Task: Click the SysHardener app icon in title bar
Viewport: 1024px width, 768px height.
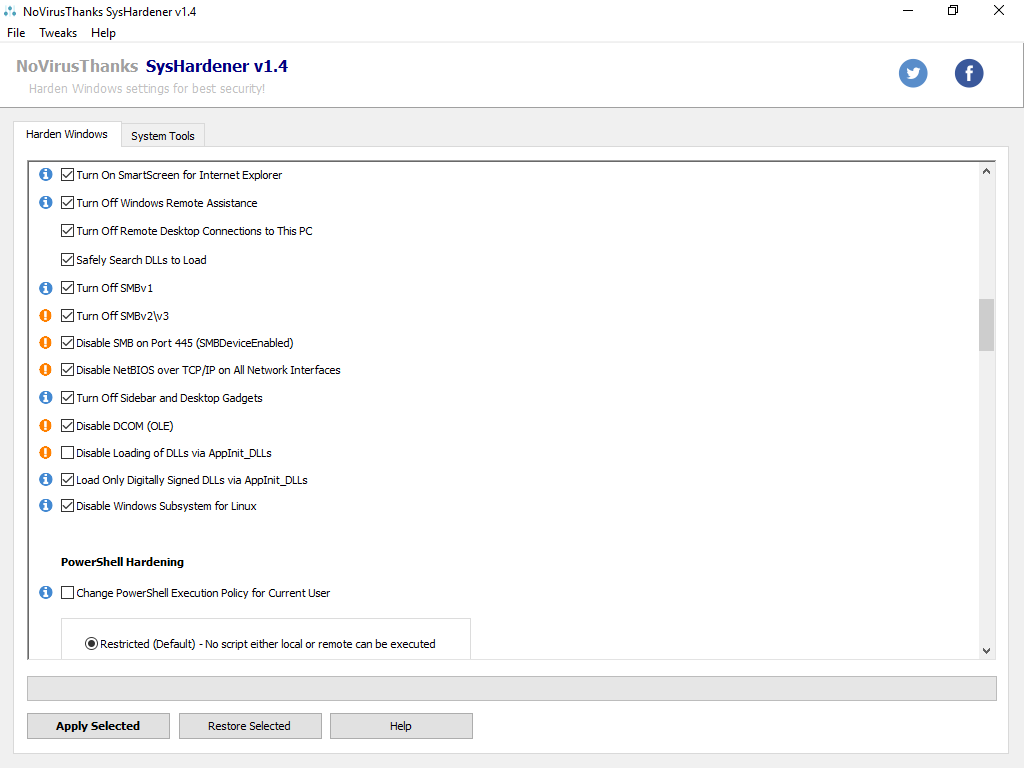Action: coord(10,11)
